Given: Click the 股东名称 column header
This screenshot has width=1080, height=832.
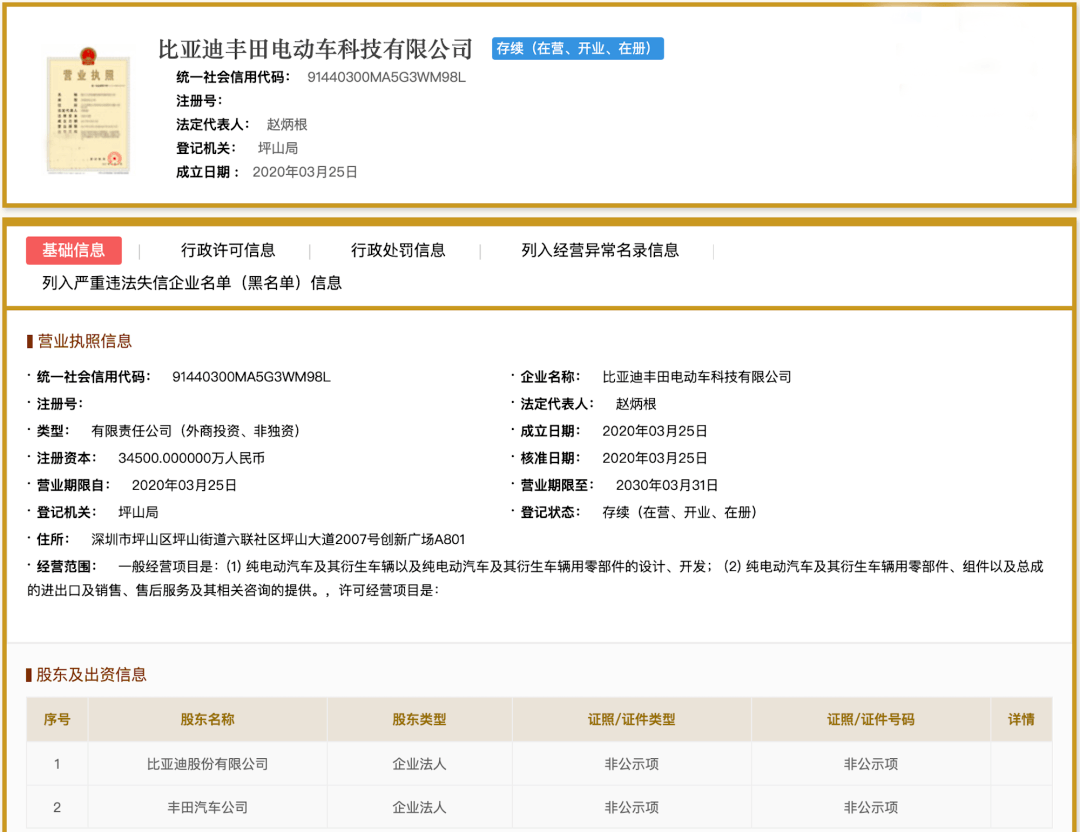Looking at the screenshot, I should click(x=207, y=720).
